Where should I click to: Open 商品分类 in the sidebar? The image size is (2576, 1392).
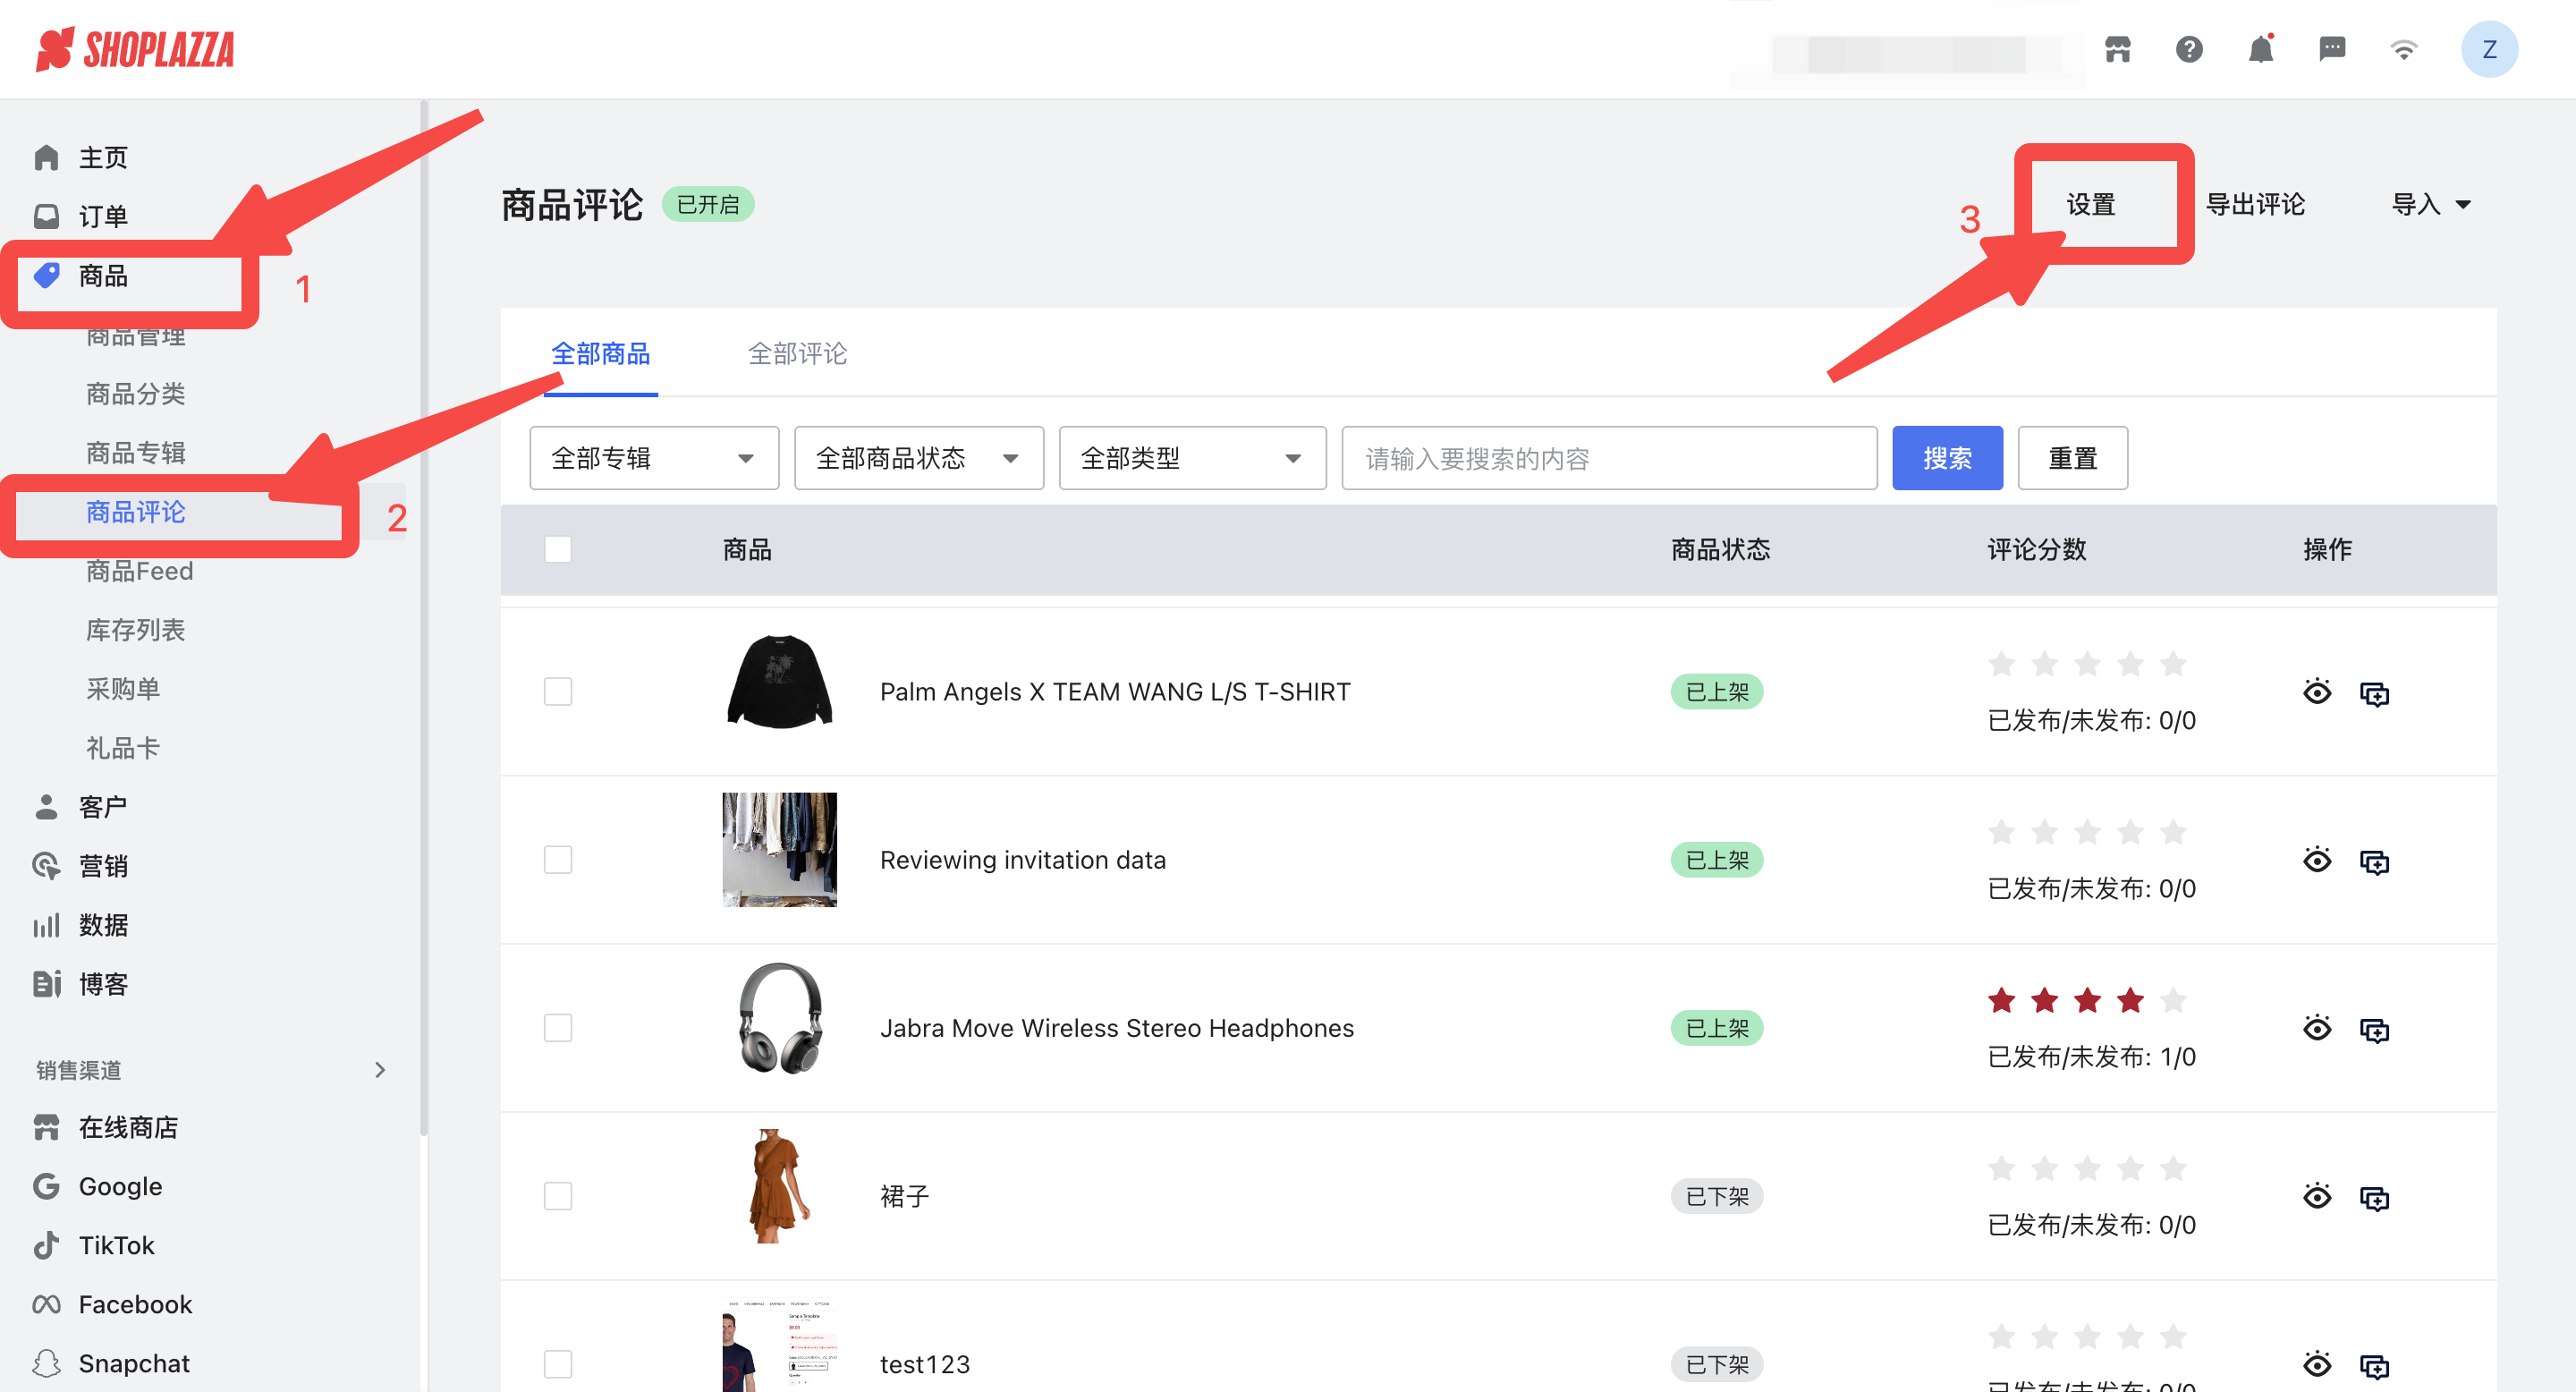(x=135, y=394)
